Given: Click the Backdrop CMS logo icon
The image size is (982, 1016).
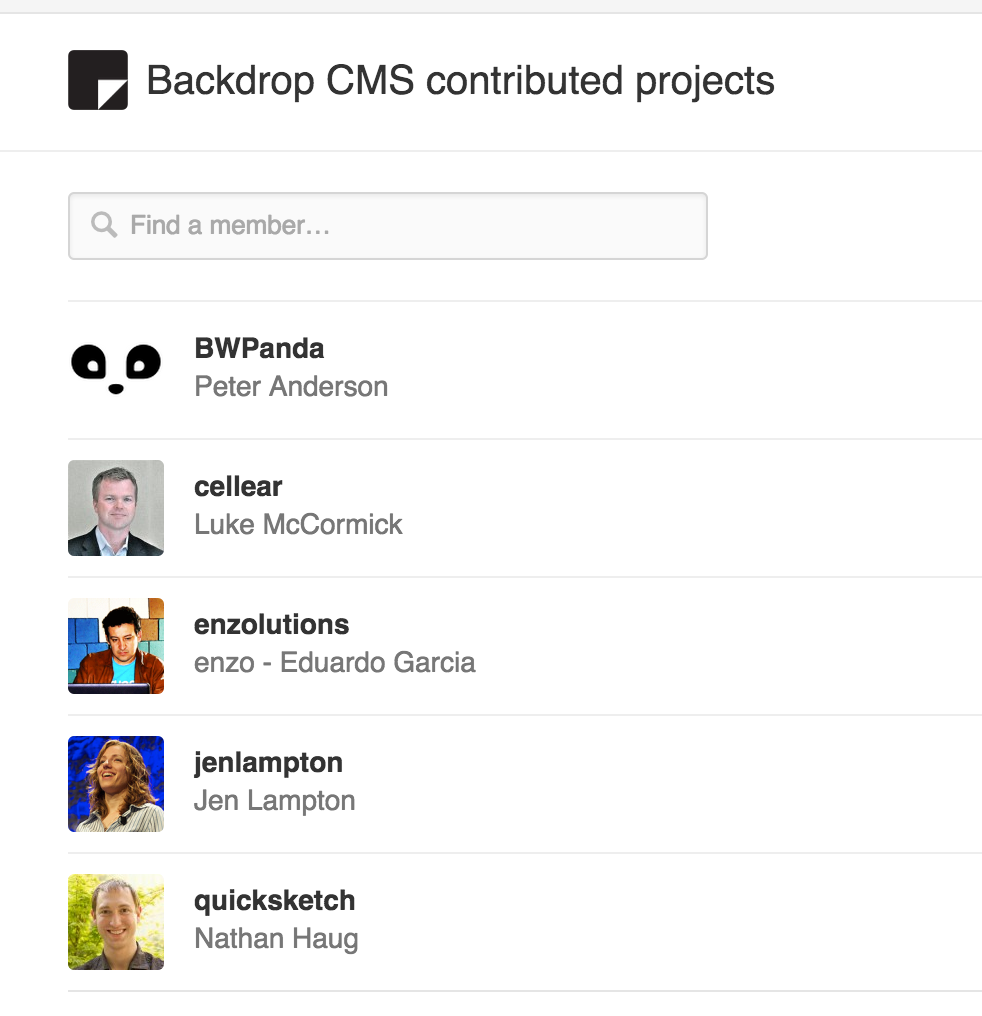Looking at the screenshot, I should click(x=98, y=80).
